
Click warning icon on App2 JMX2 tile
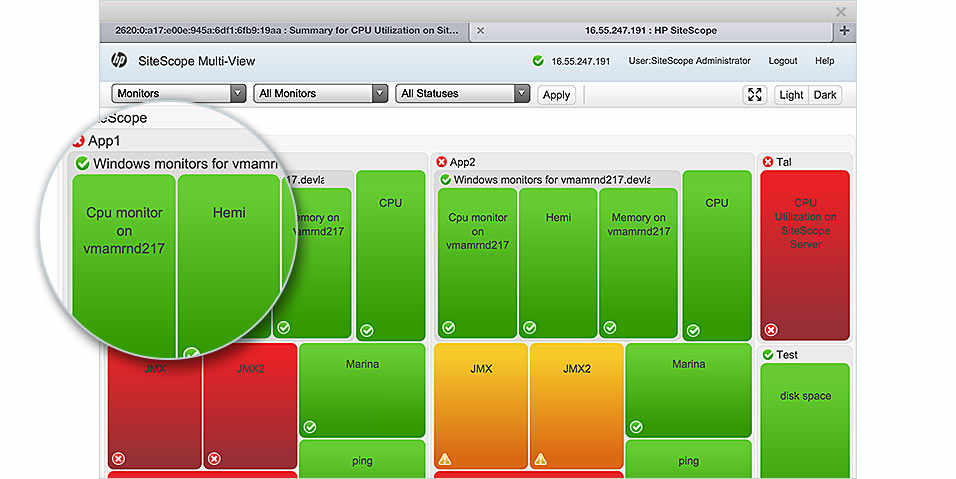tap(540, 459)
